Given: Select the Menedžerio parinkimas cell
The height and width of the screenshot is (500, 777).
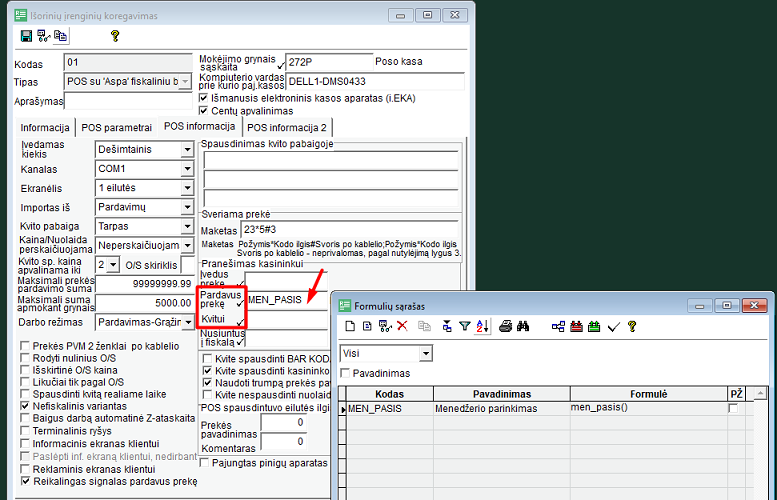Looking at the screenshot, I should [501, 408].
